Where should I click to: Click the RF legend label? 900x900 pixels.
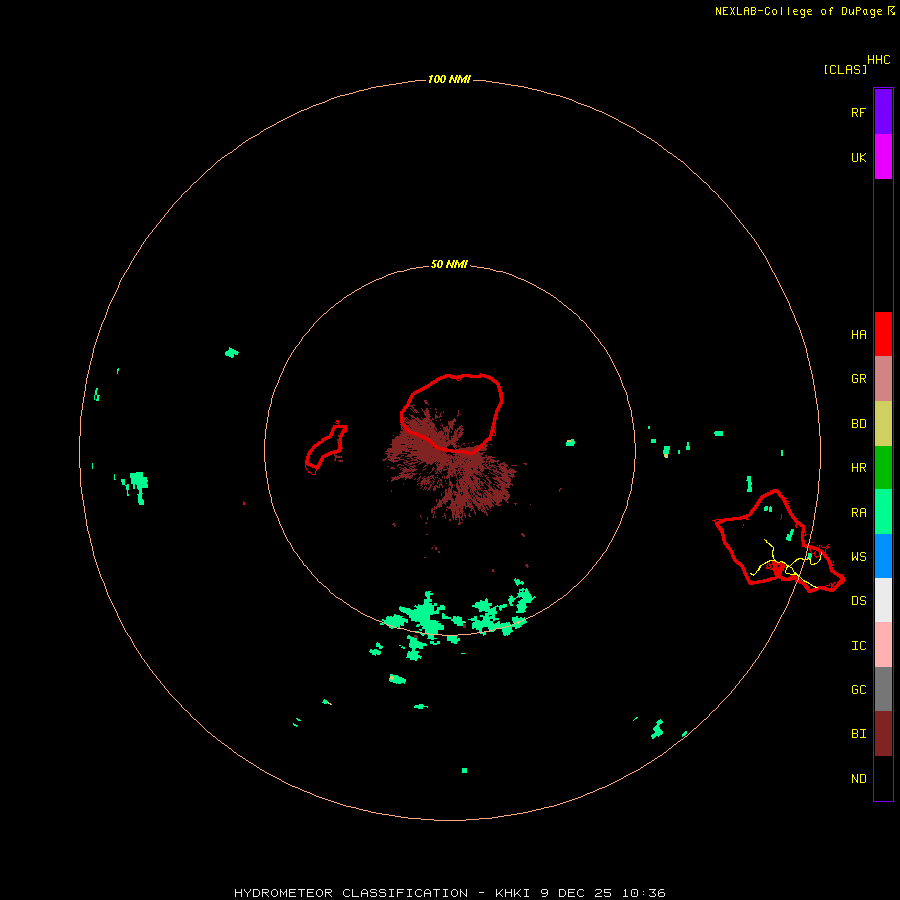pyautogui.click(x=858, y=112)
